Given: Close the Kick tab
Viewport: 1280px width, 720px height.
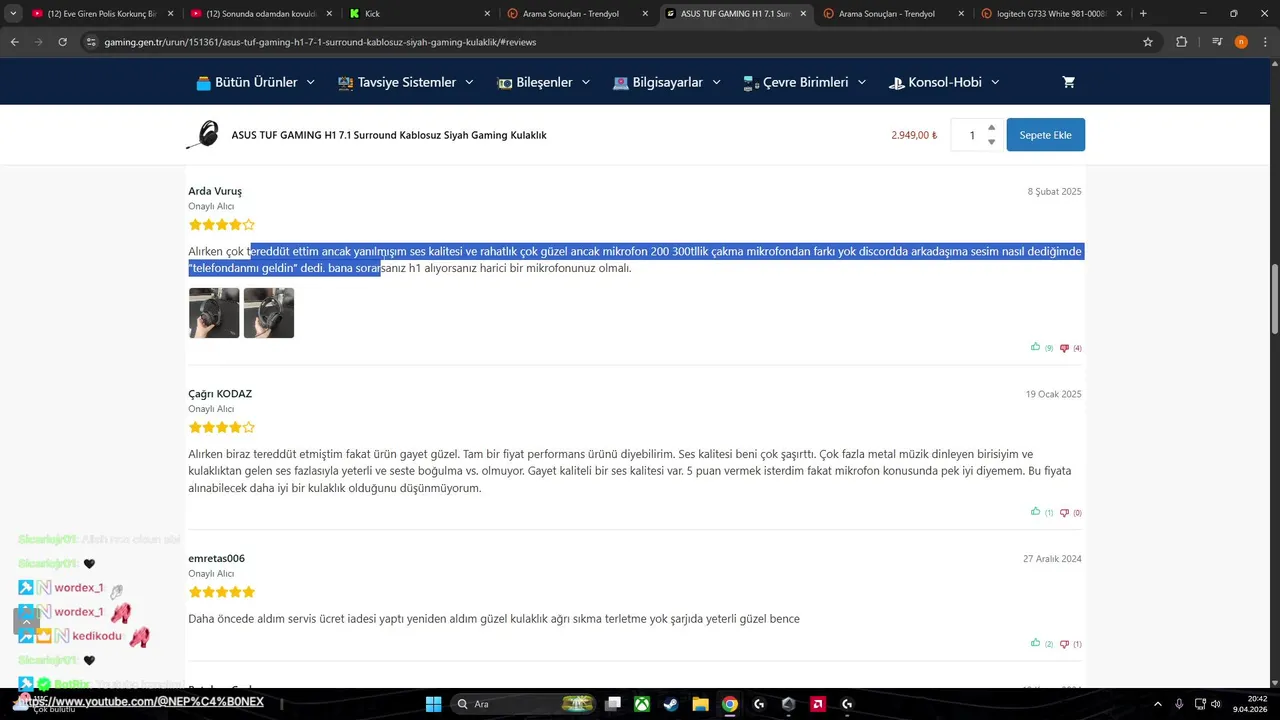Looking at the screenshot, I should (487, 14).
